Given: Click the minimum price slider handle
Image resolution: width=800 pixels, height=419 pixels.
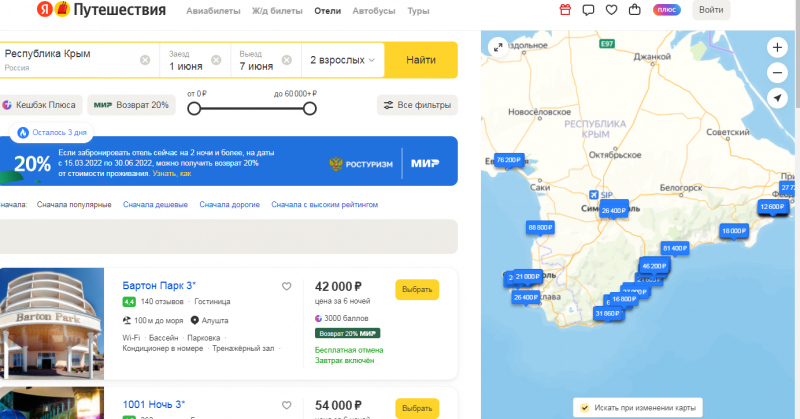Looking at the screenshot, I should [194, 109].
